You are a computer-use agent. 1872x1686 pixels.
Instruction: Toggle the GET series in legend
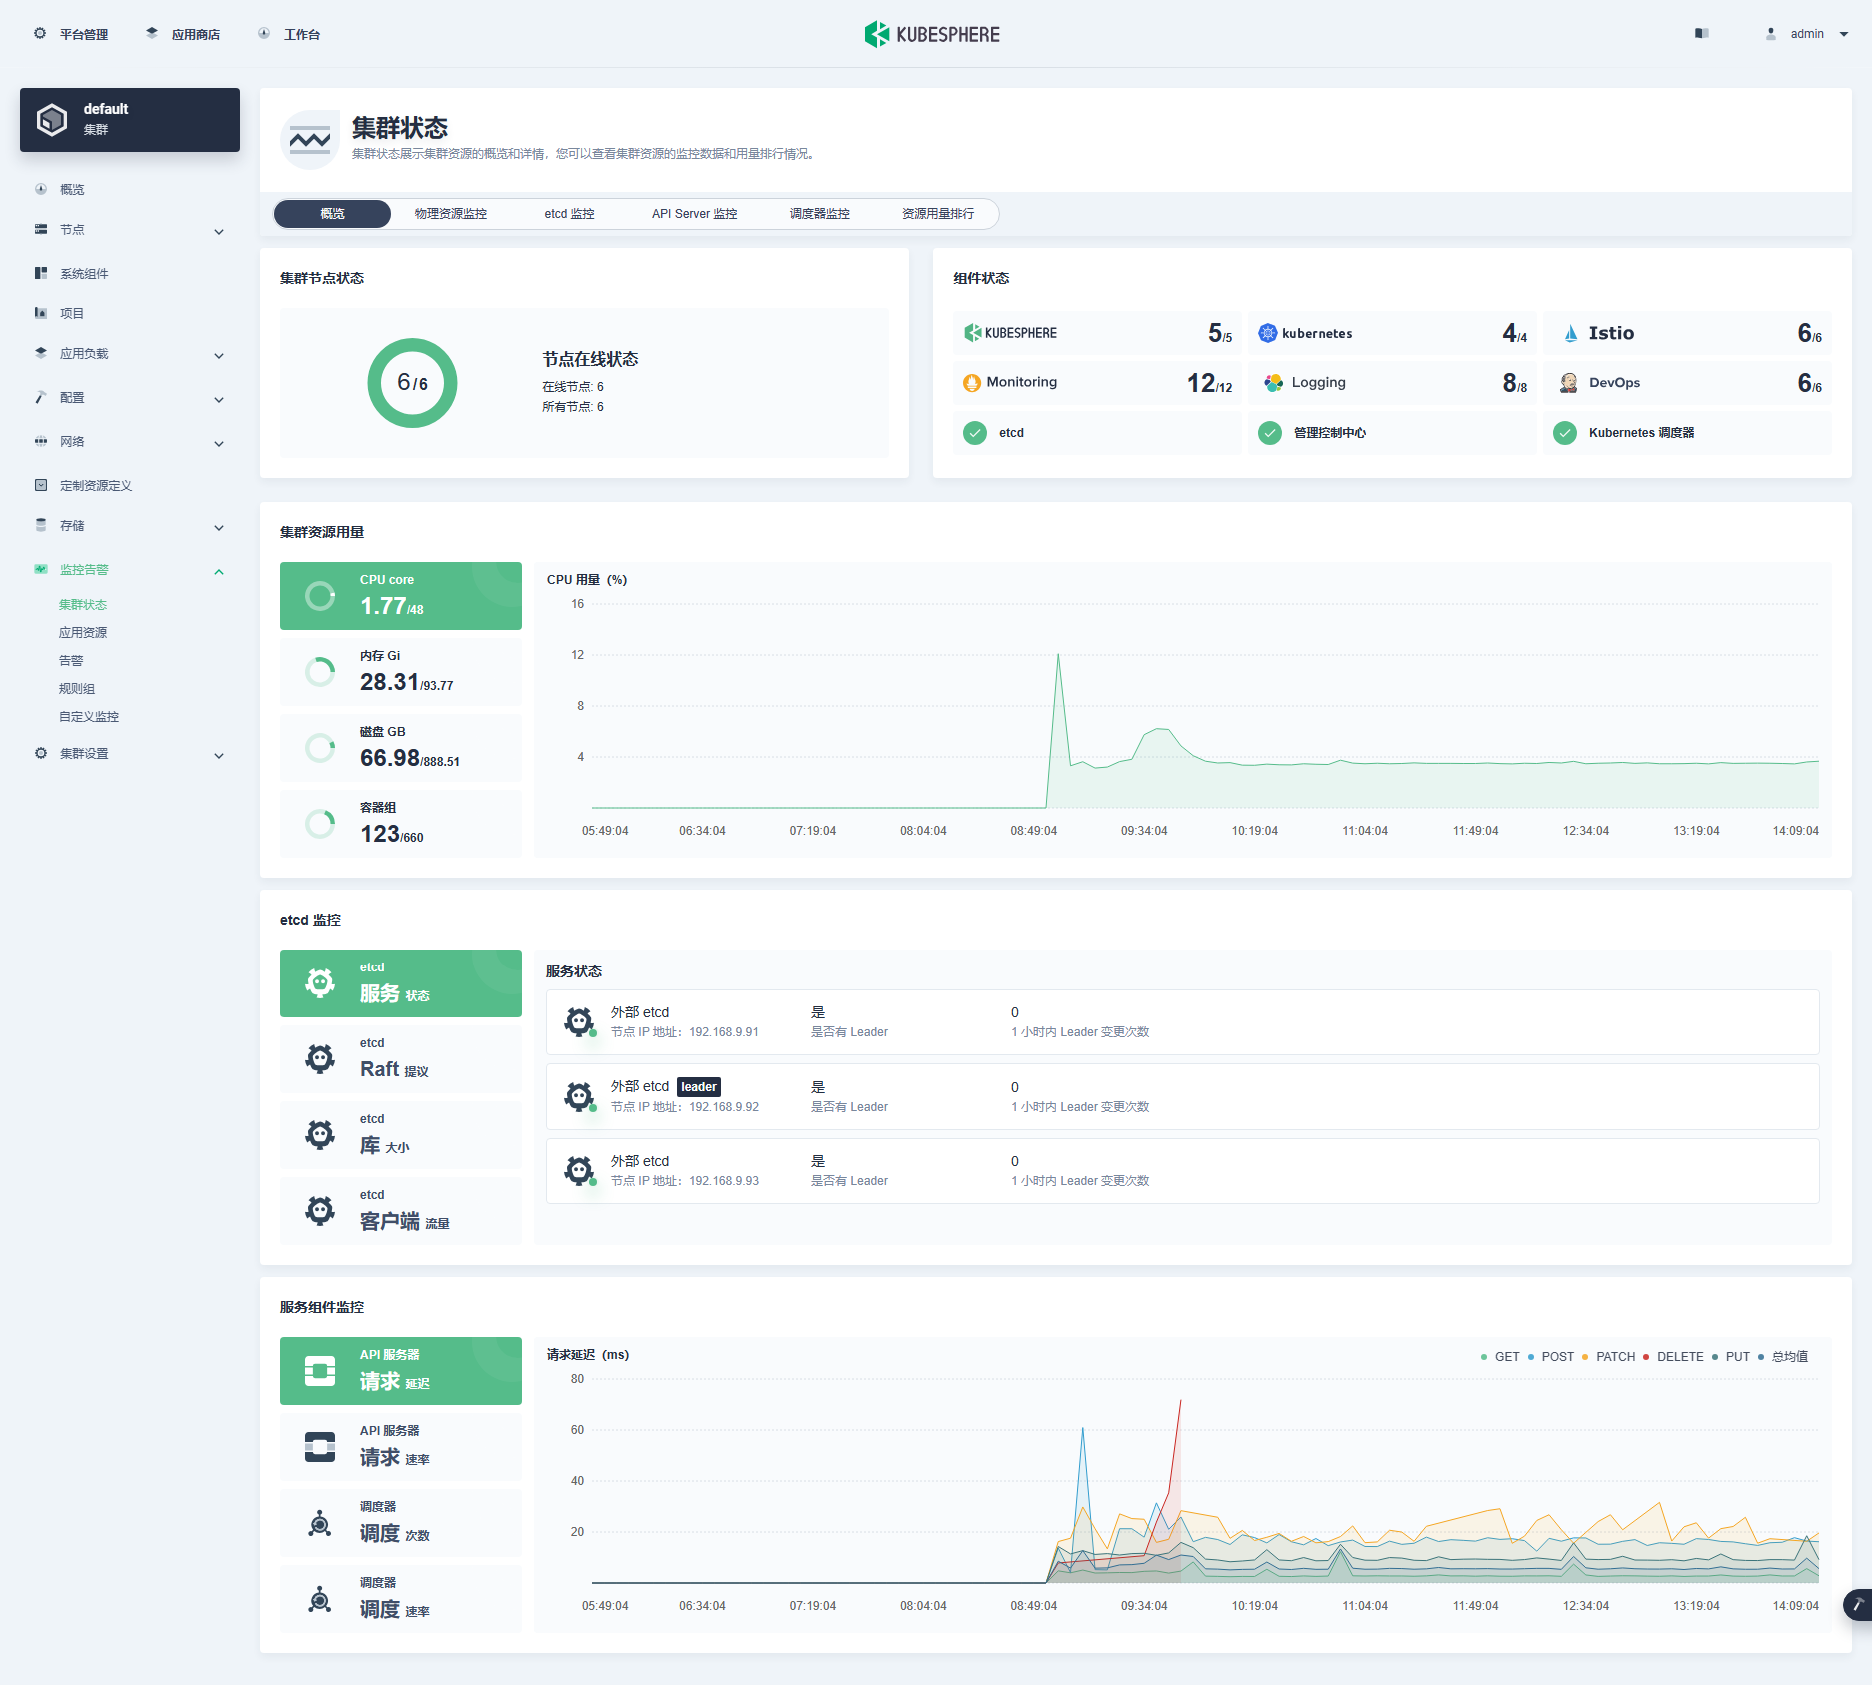tap(1500, 1357)
